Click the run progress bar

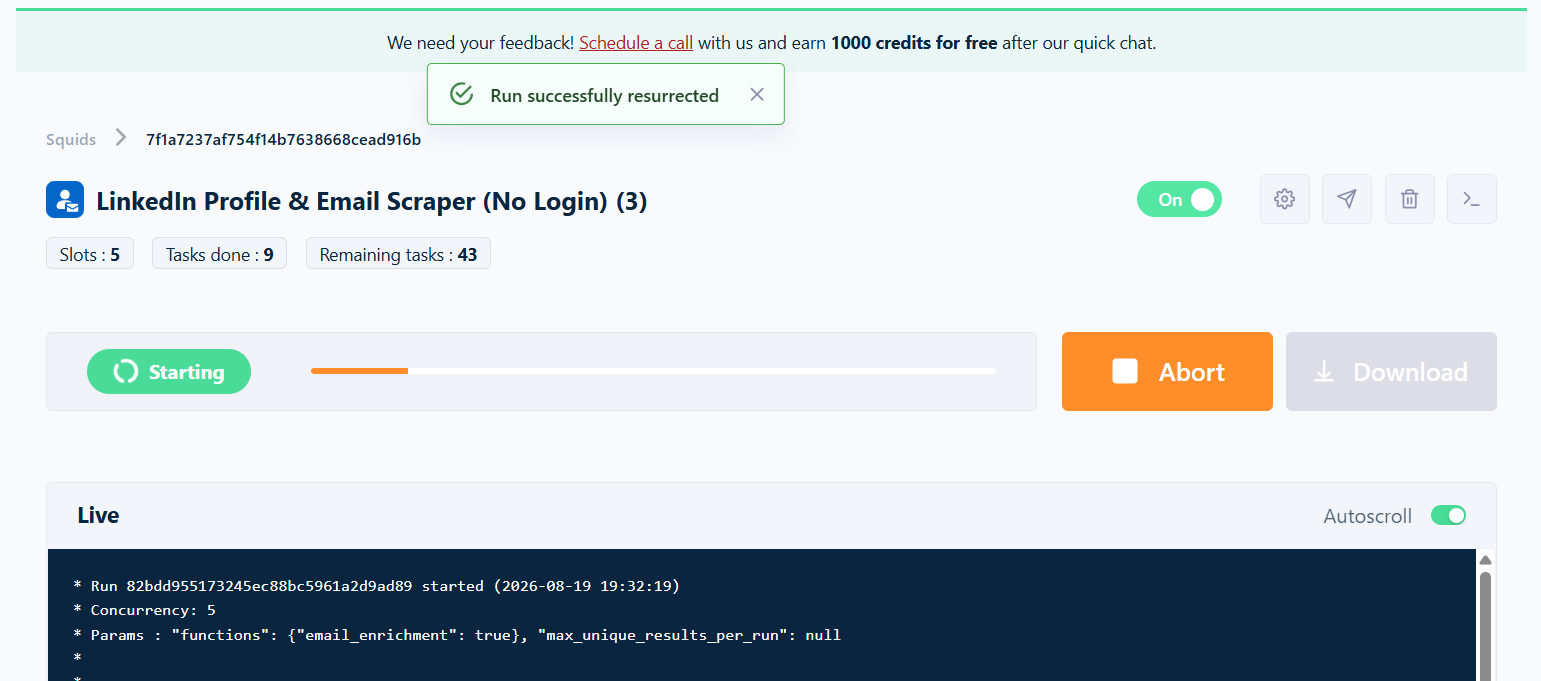653,371
